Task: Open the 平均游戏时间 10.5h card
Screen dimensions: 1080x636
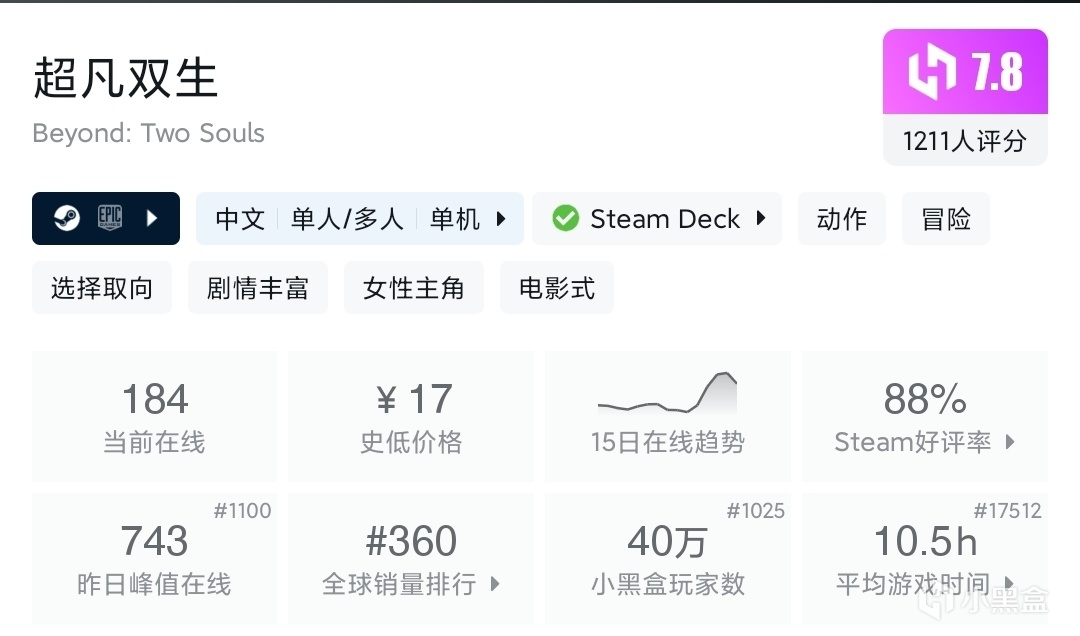Action: pyautogui.click(x=925, y=558)
